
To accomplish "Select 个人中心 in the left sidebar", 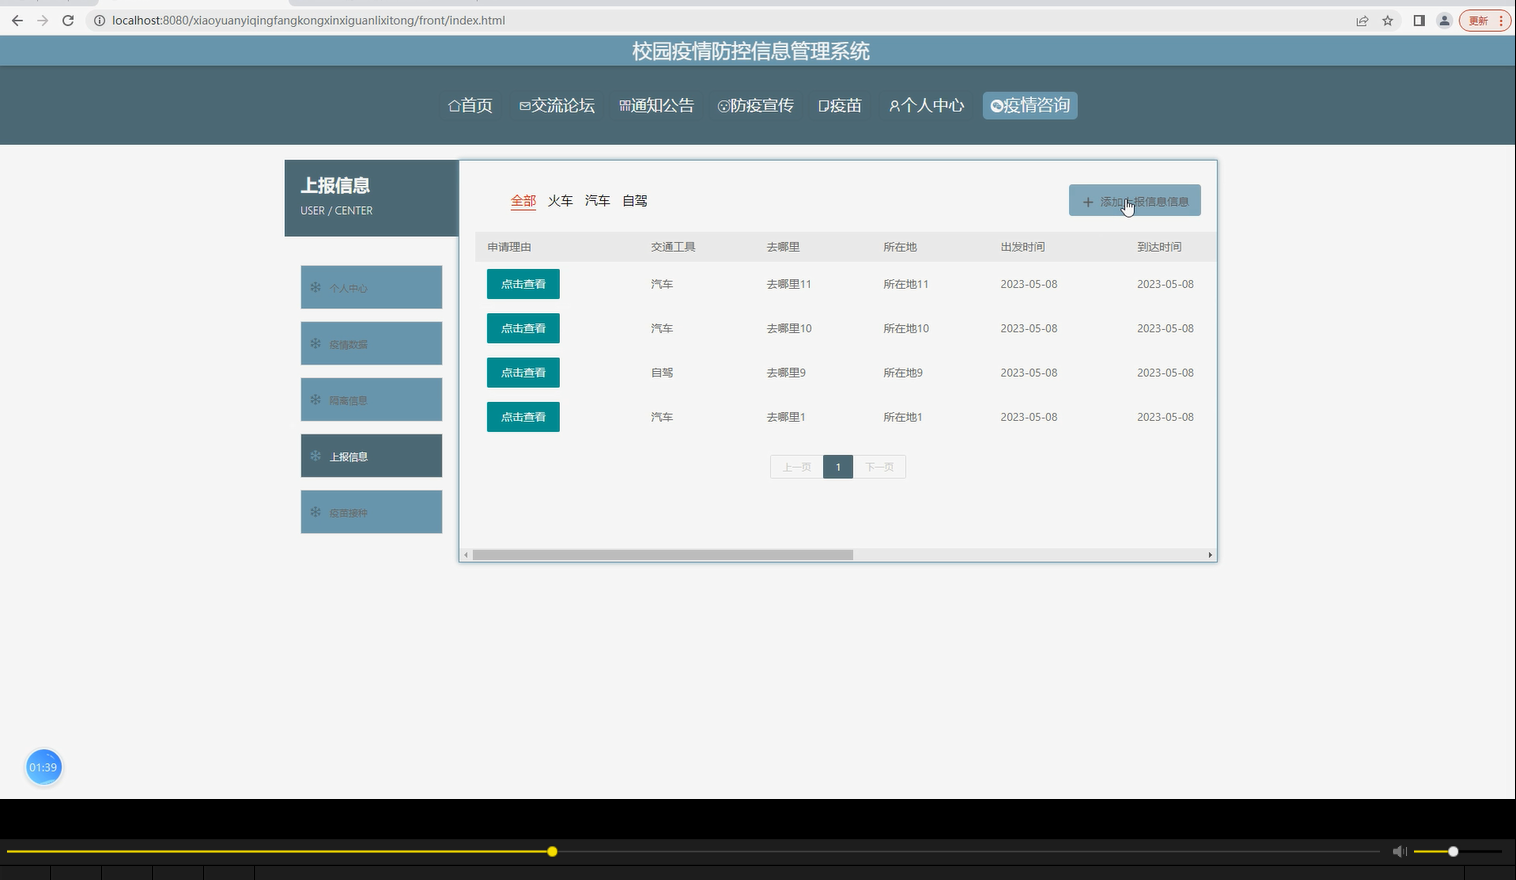I will [x=371, y=287].
